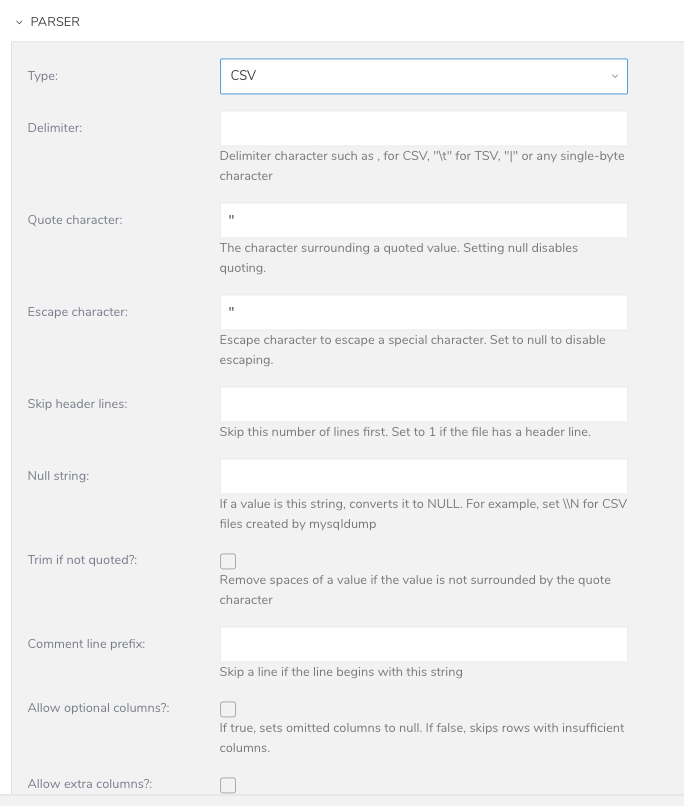Click the "Quote character:" label
Image resolution: width=684 pixels, height=806 pixels.
pyautogui.click(x=75, y=220)
